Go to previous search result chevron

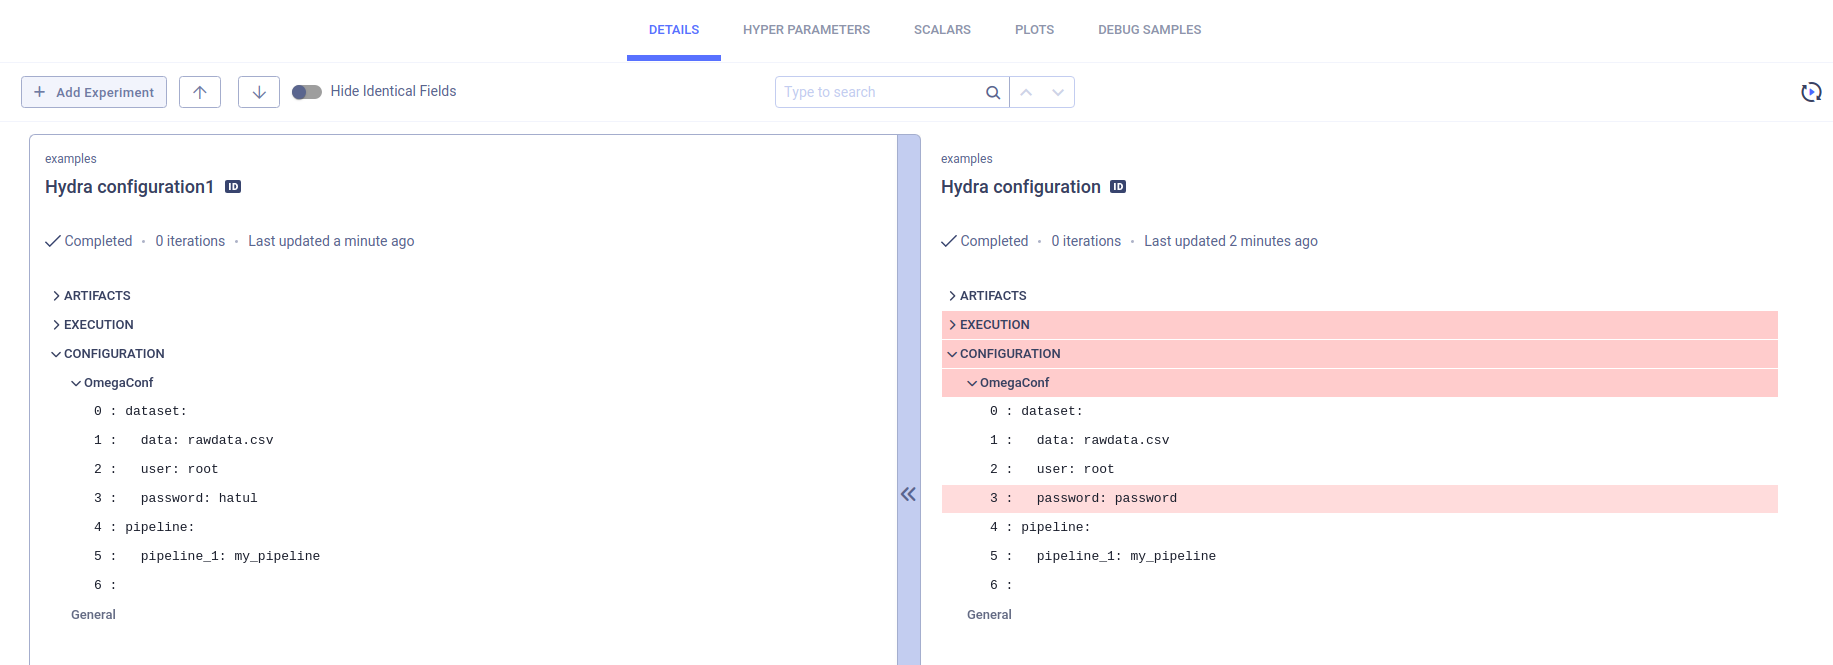tap(1026, 92)
